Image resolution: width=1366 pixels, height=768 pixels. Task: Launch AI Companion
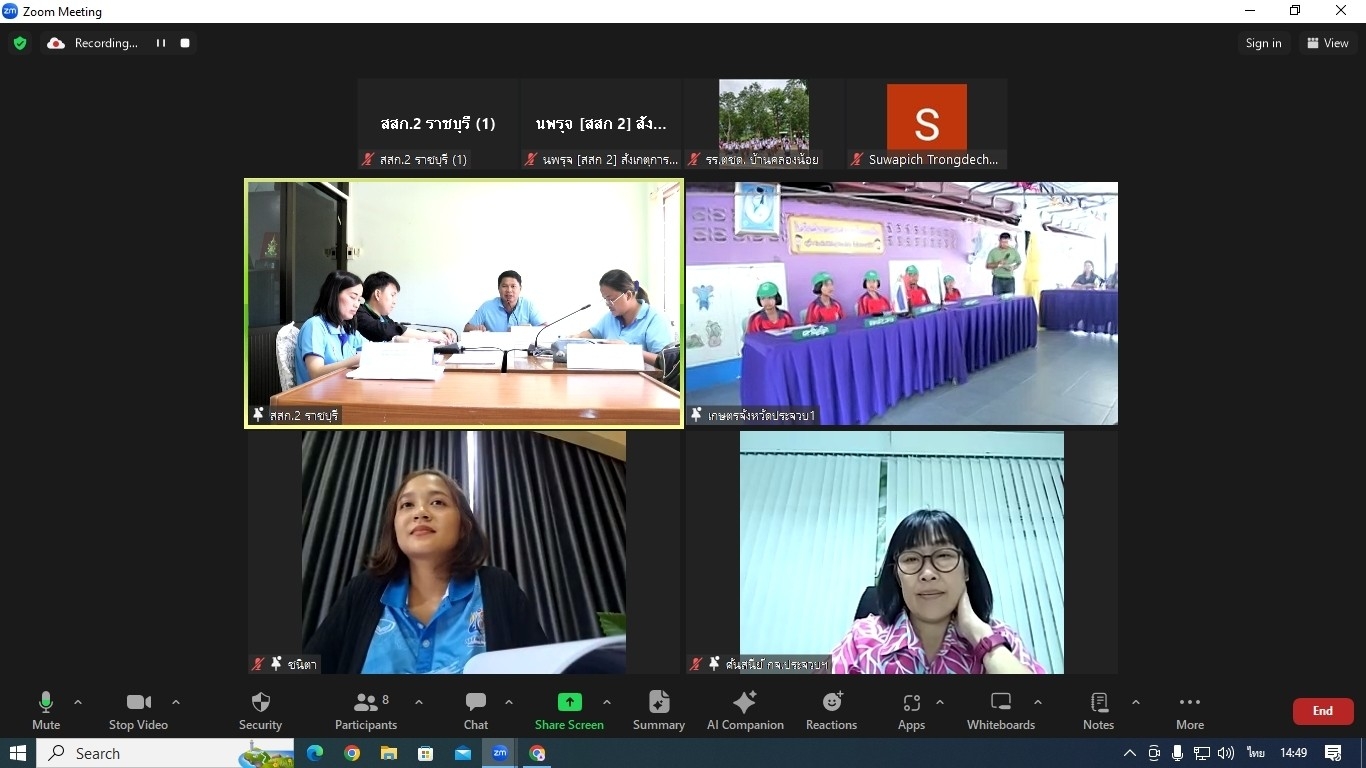coord(745,711)
